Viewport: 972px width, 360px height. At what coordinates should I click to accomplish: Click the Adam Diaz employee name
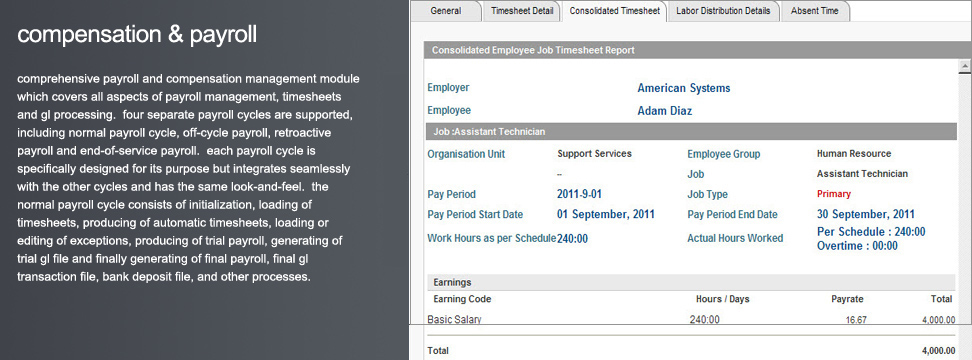tap(665, 111)
